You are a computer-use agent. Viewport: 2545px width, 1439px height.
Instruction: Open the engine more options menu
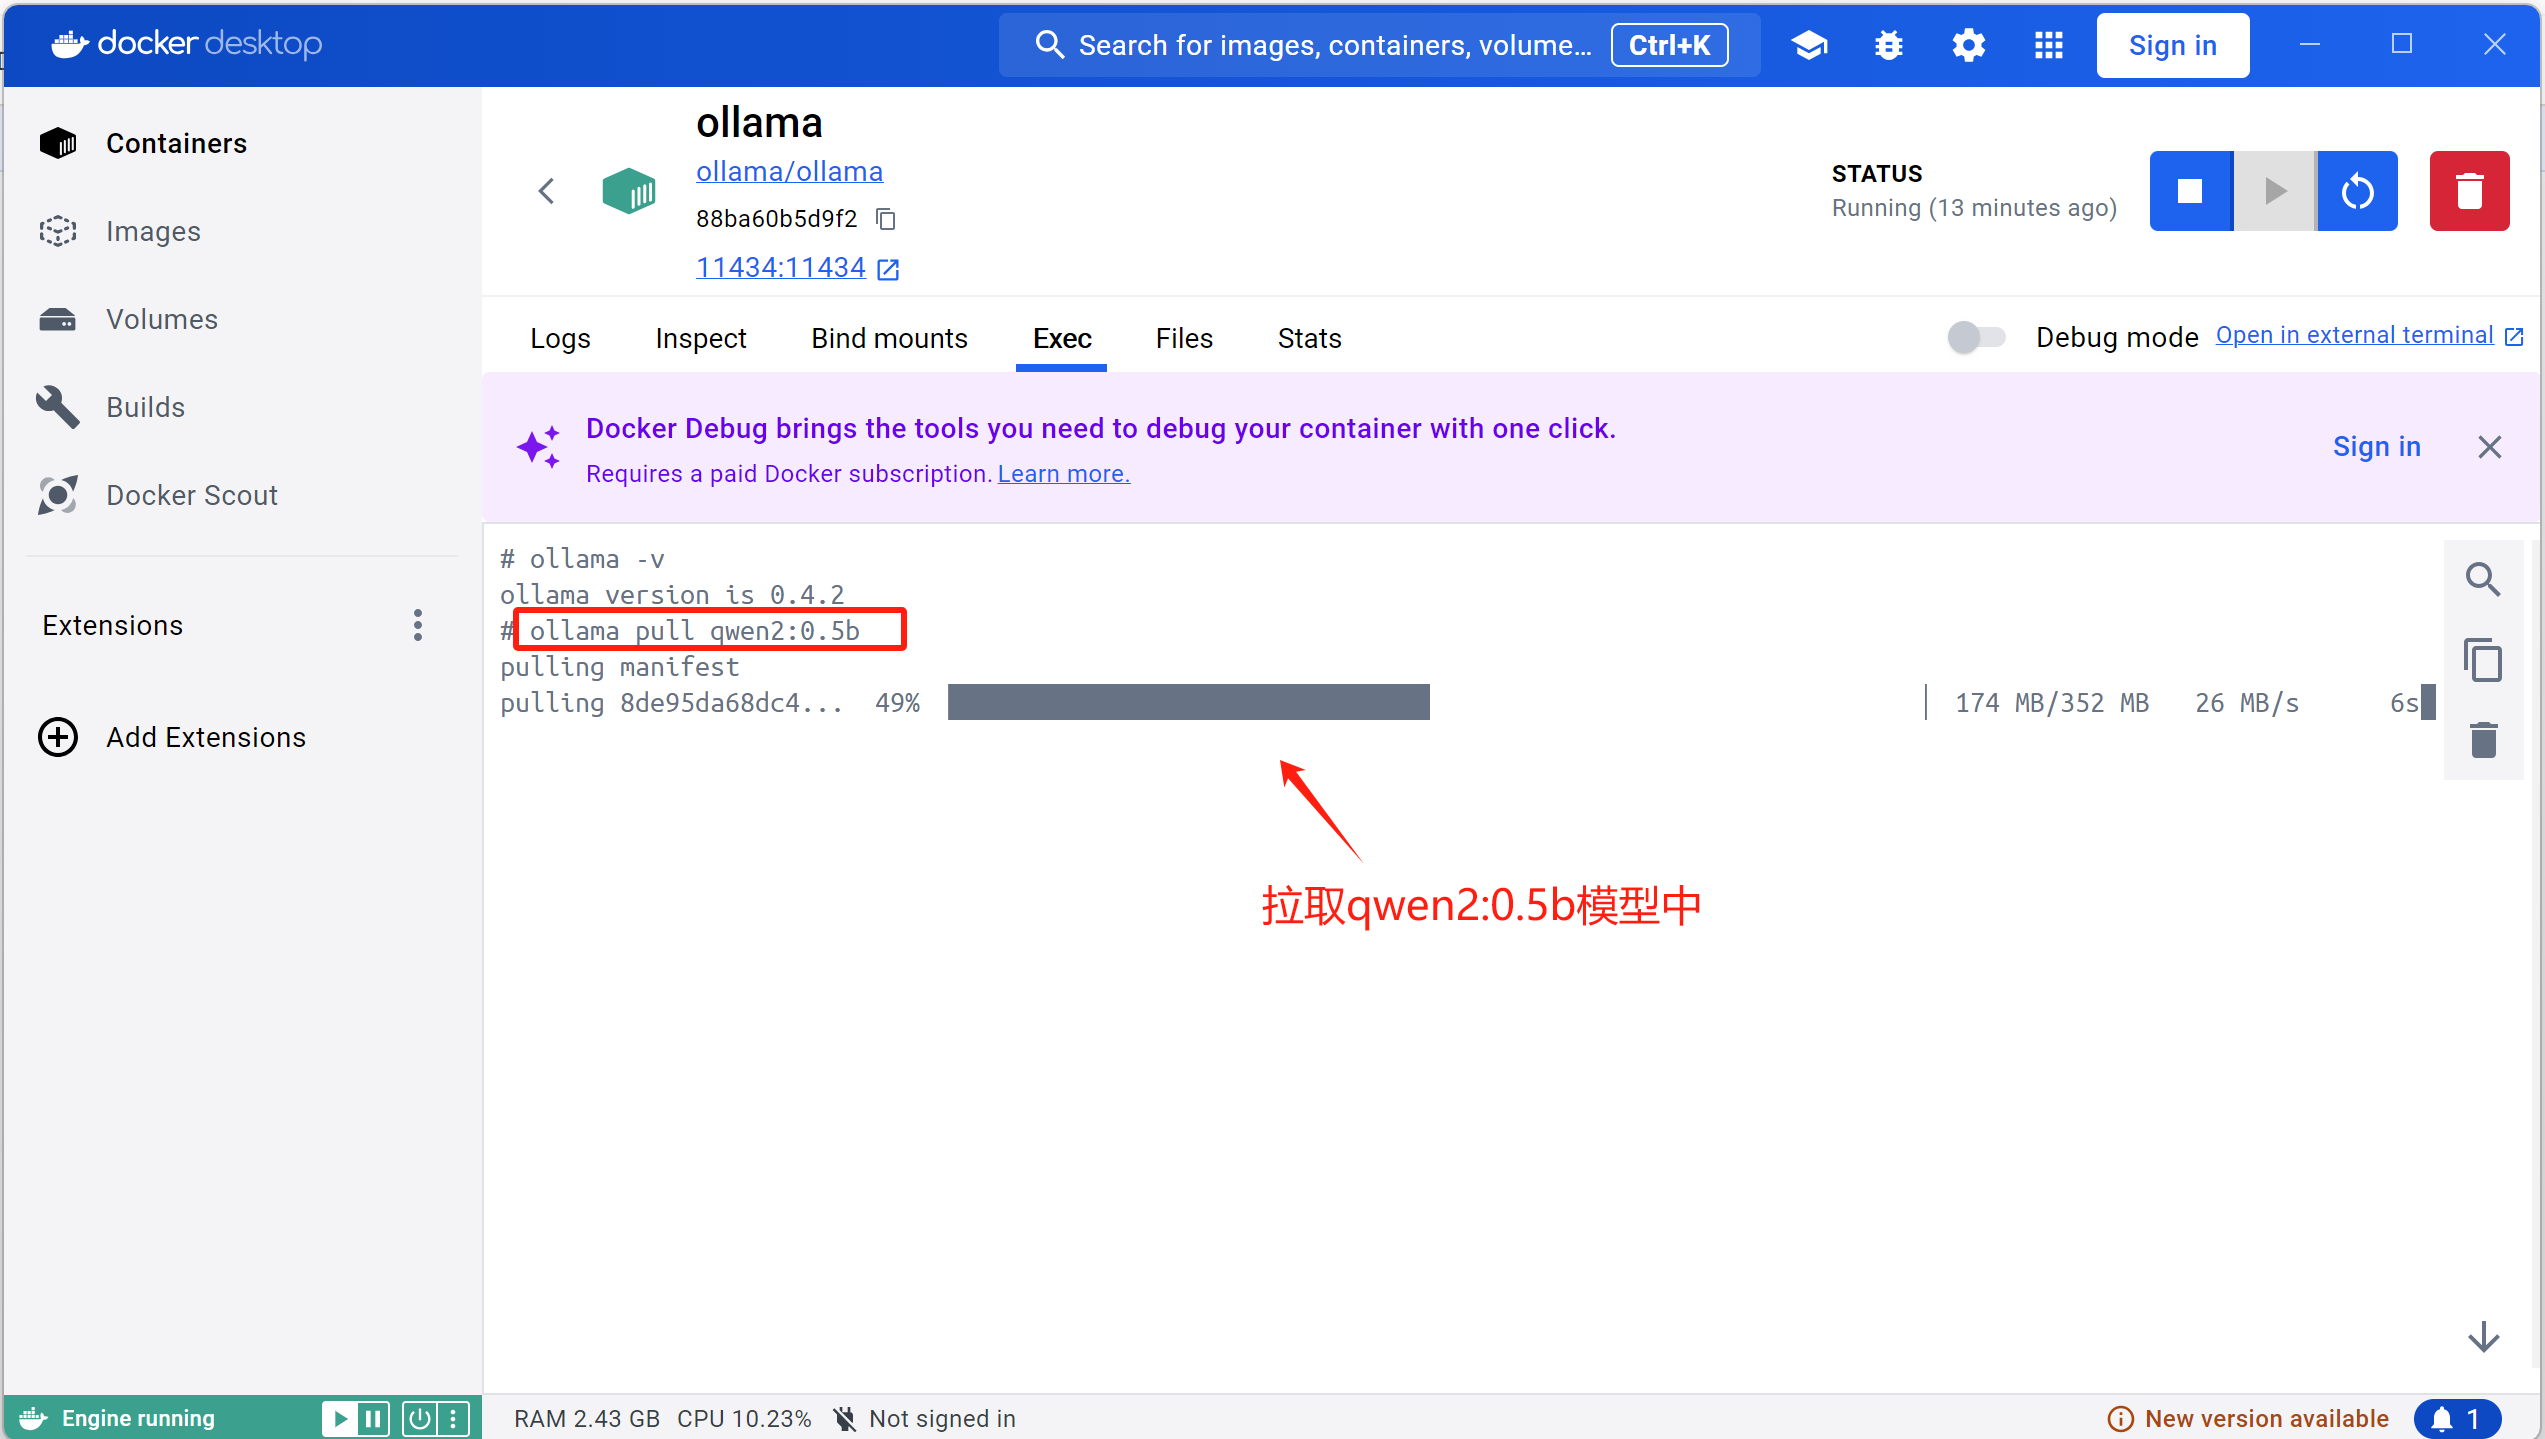tap(453, 1418)
